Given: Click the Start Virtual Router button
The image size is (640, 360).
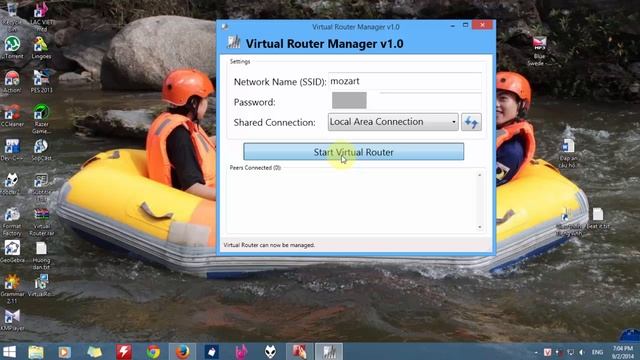Looking at the screenshot, I should tap(353, 152).
